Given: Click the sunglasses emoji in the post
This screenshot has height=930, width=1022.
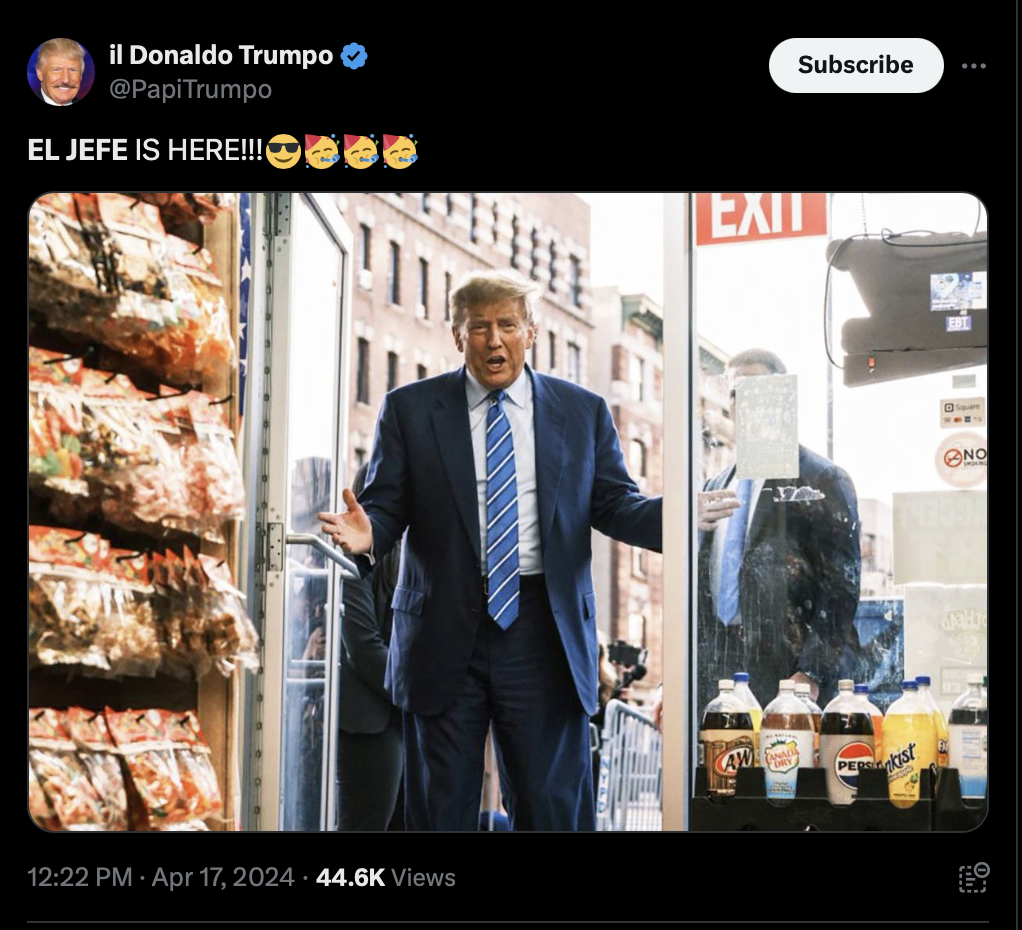Looking at the screenshot, I should point(284,151).
